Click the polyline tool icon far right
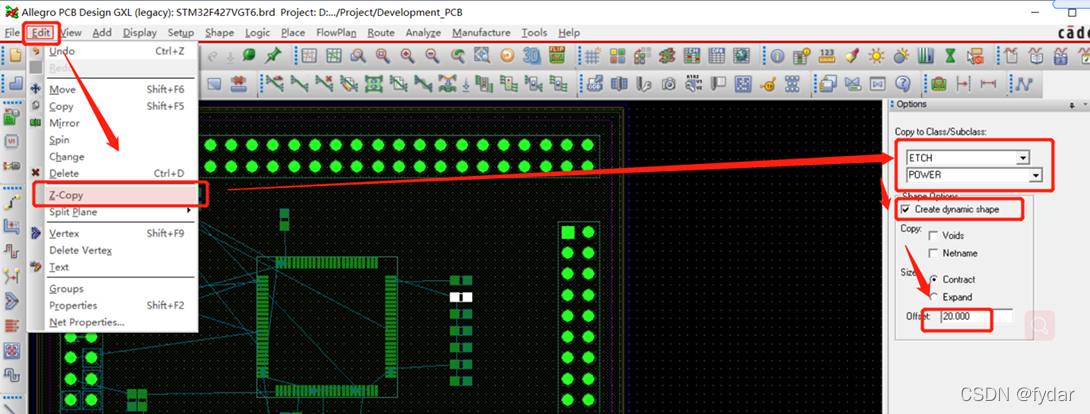1090x414 pixels. pyautogui.click(x=1024, y=84)
